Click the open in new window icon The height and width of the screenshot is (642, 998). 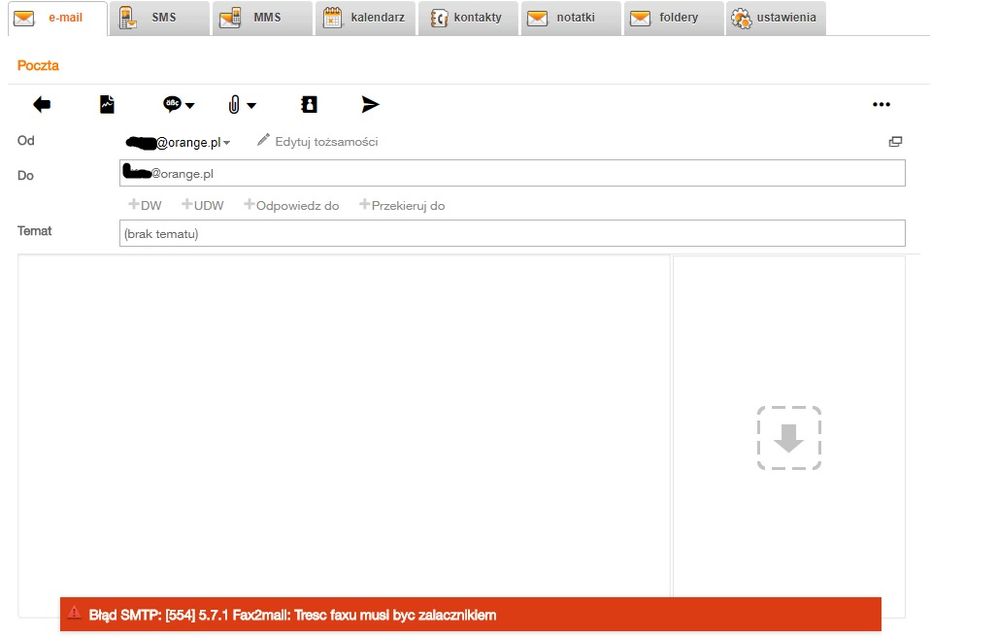pos(895,142)
